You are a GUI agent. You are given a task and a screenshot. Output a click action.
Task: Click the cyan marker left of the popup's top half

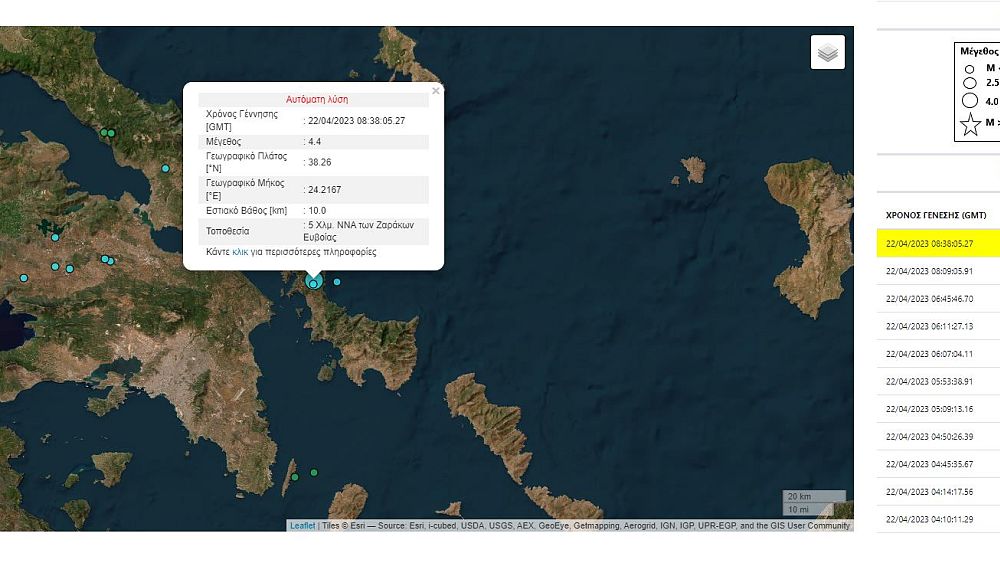(166, 169)
